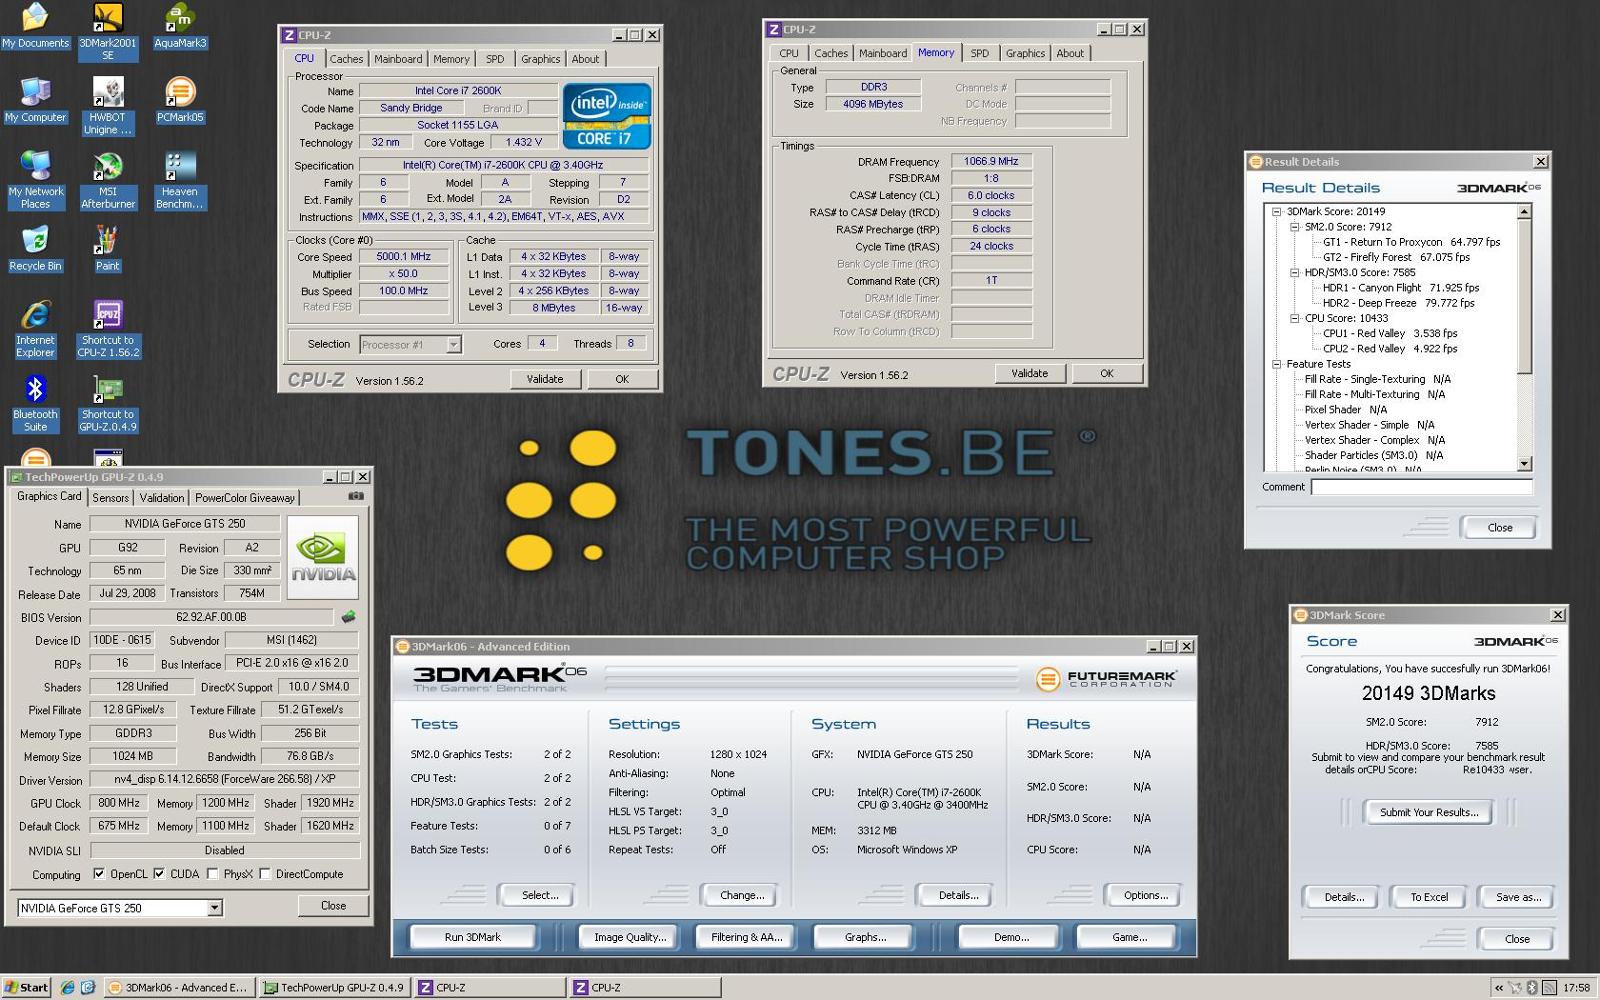Collapse the CPU Score tree node
Screen dimensions: 1600x1000
(x=1294, y=318)
